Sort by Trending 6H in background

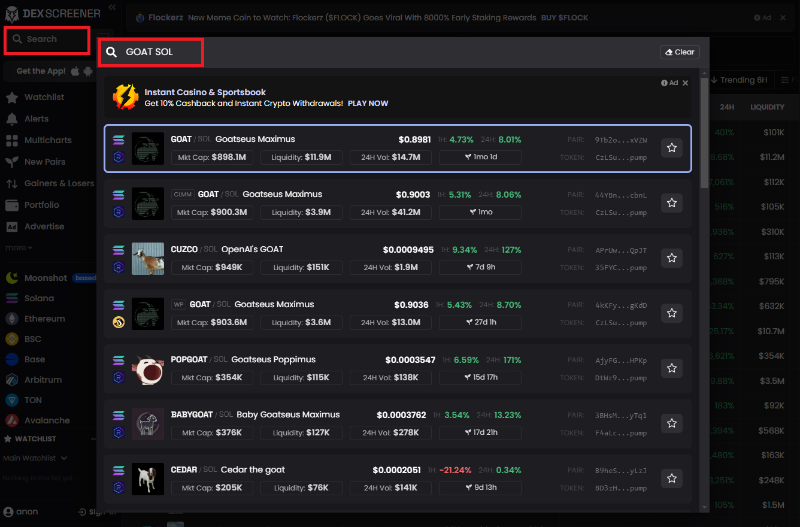739,80
